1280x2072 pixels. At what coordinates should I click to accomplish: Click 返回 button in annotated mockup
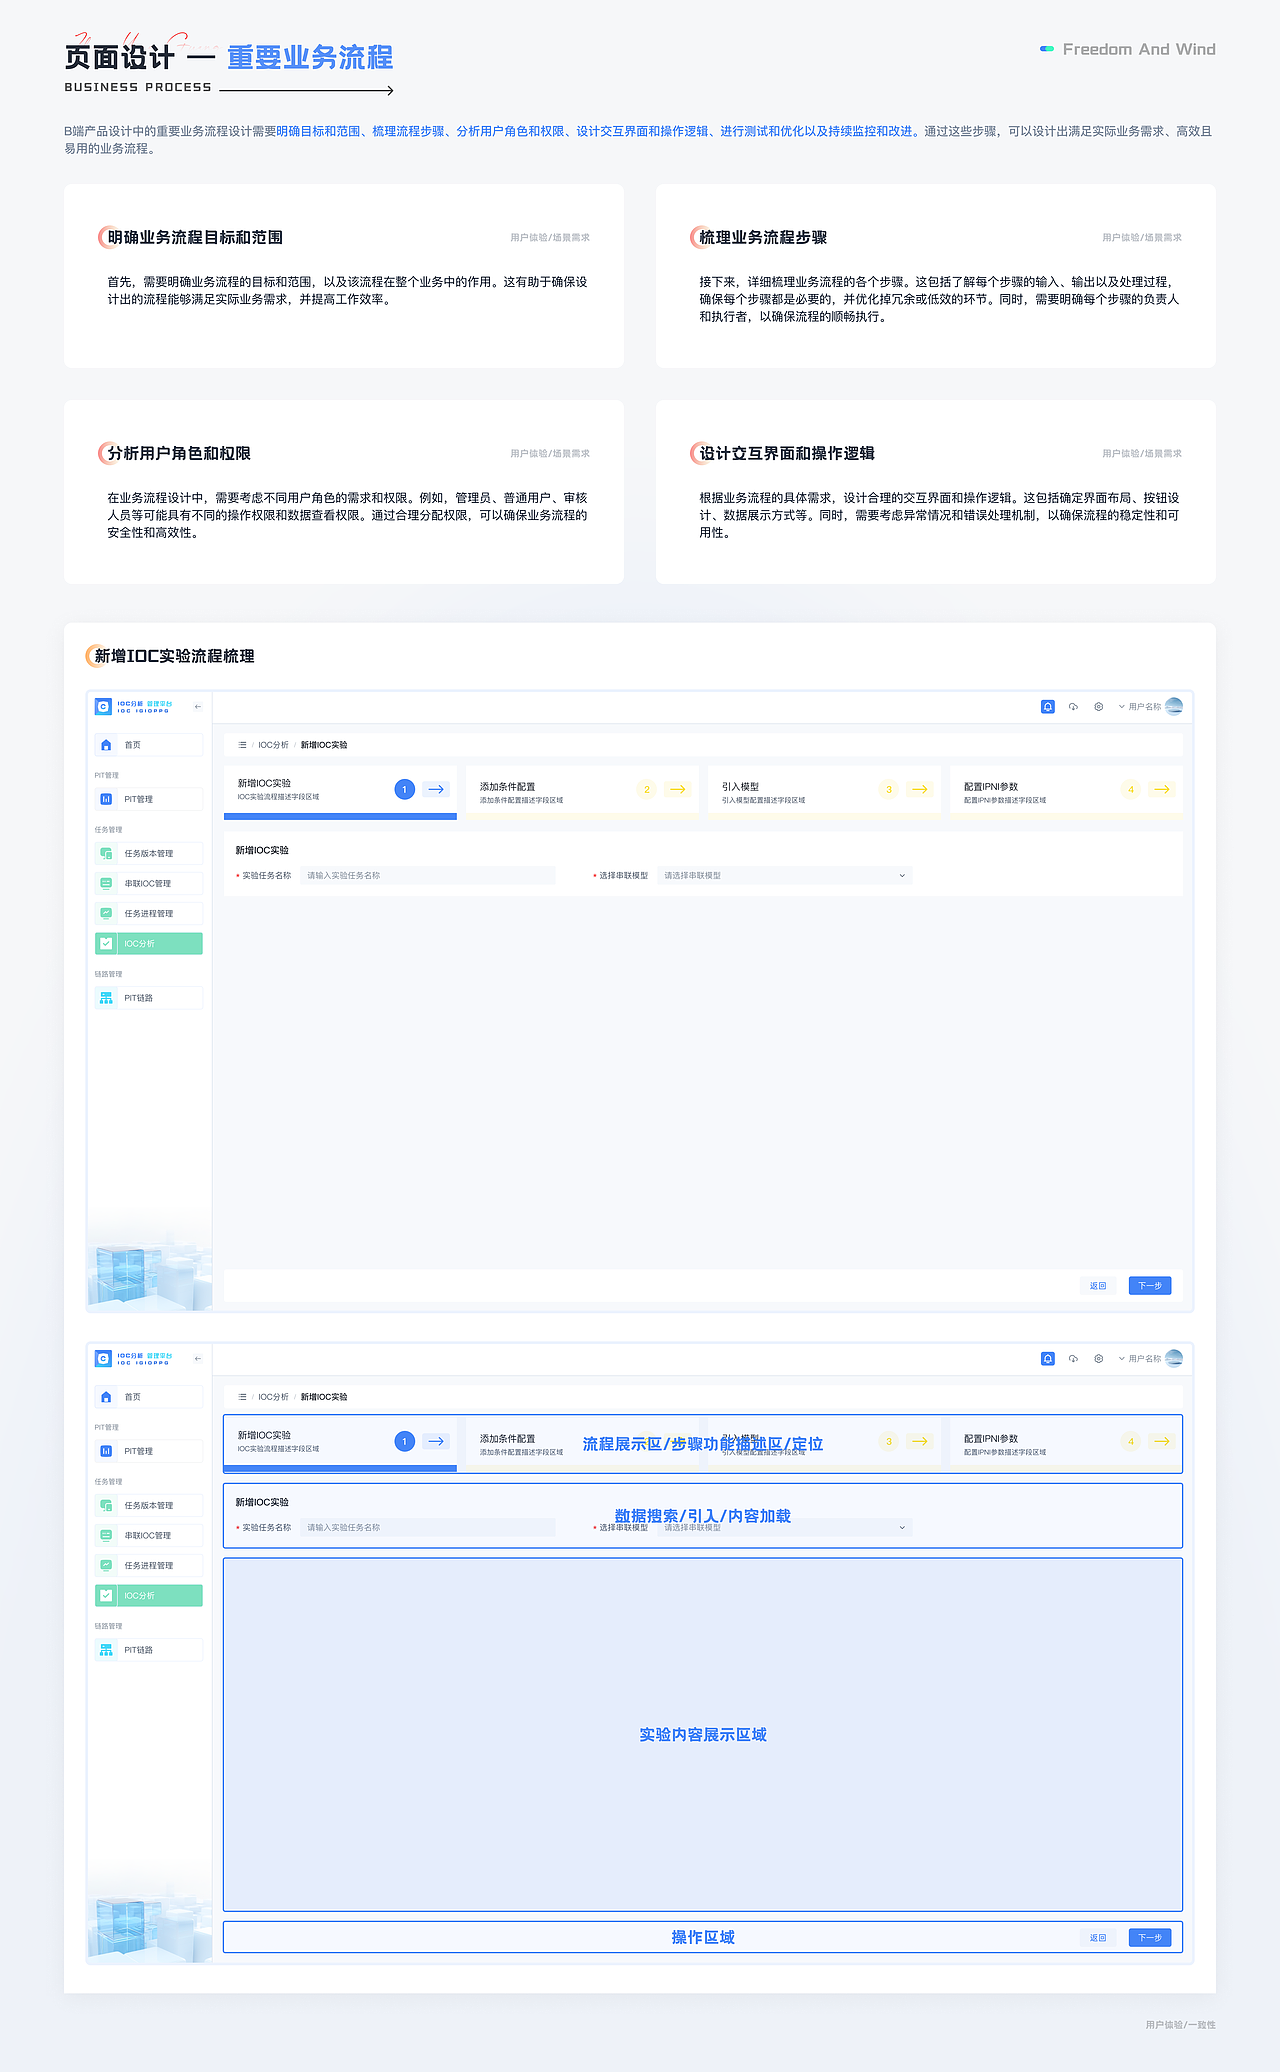[1098, 1938]
